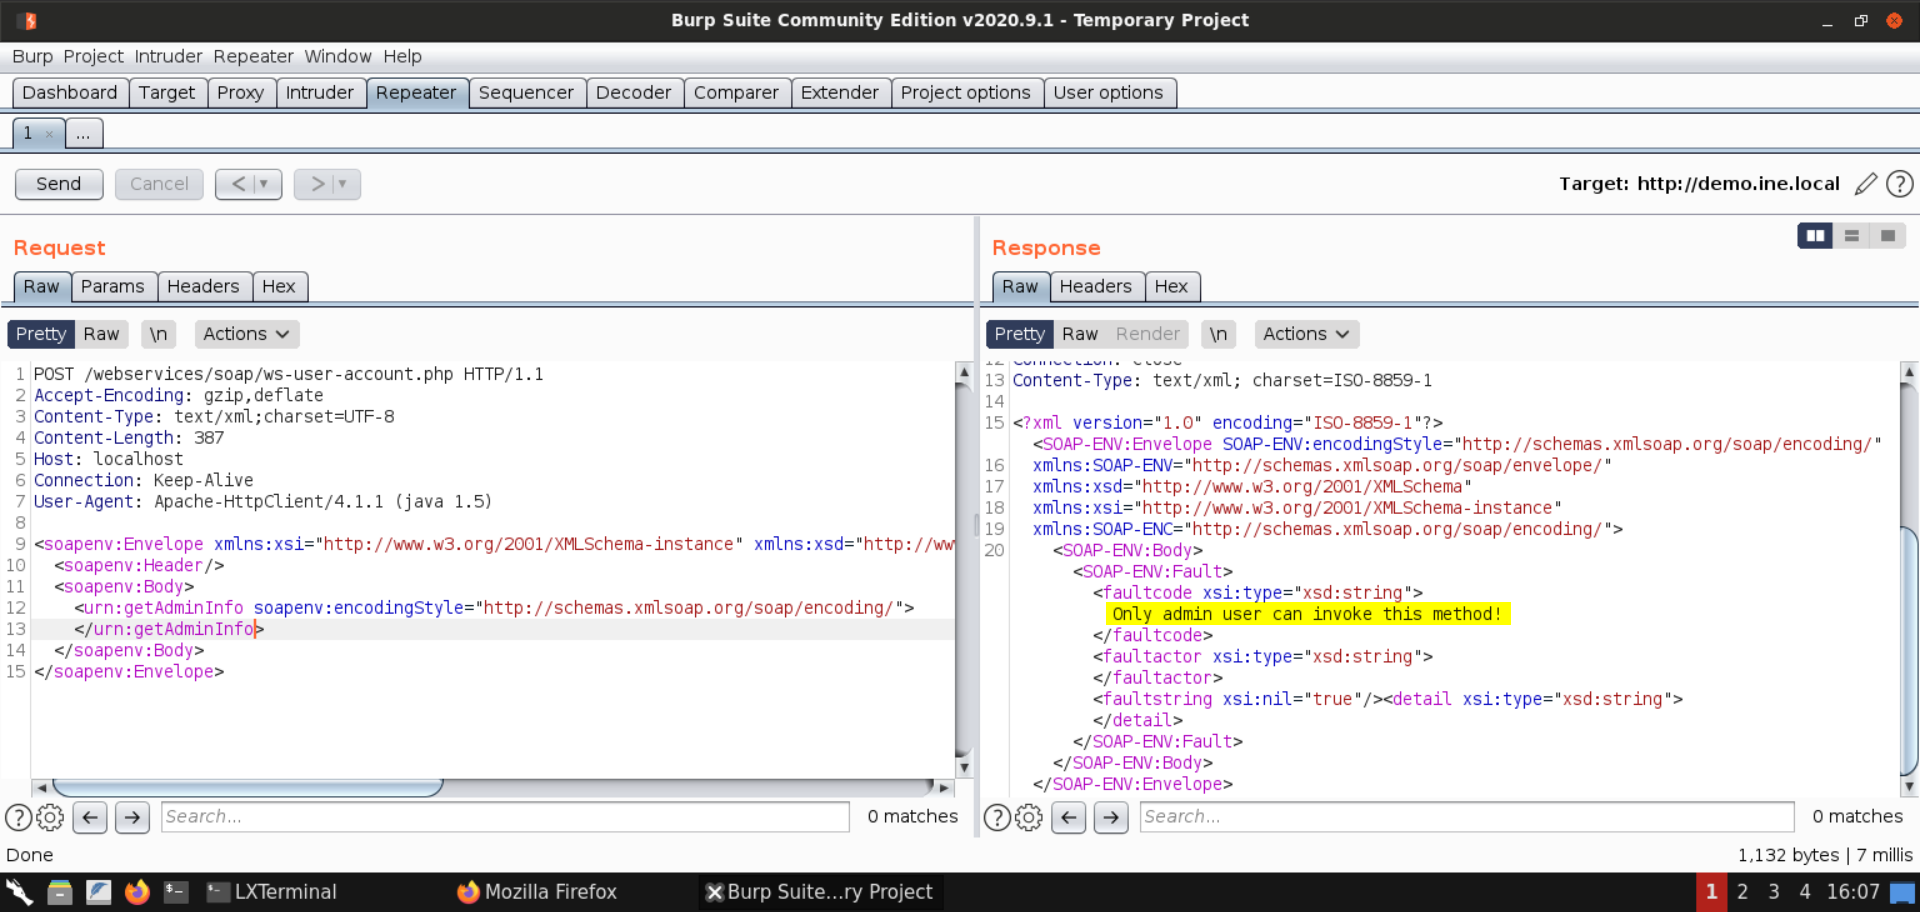This screenshot has width=1920, height=912.
Task: Select side-by-side split layout icon
Action: coord(1815,236)
